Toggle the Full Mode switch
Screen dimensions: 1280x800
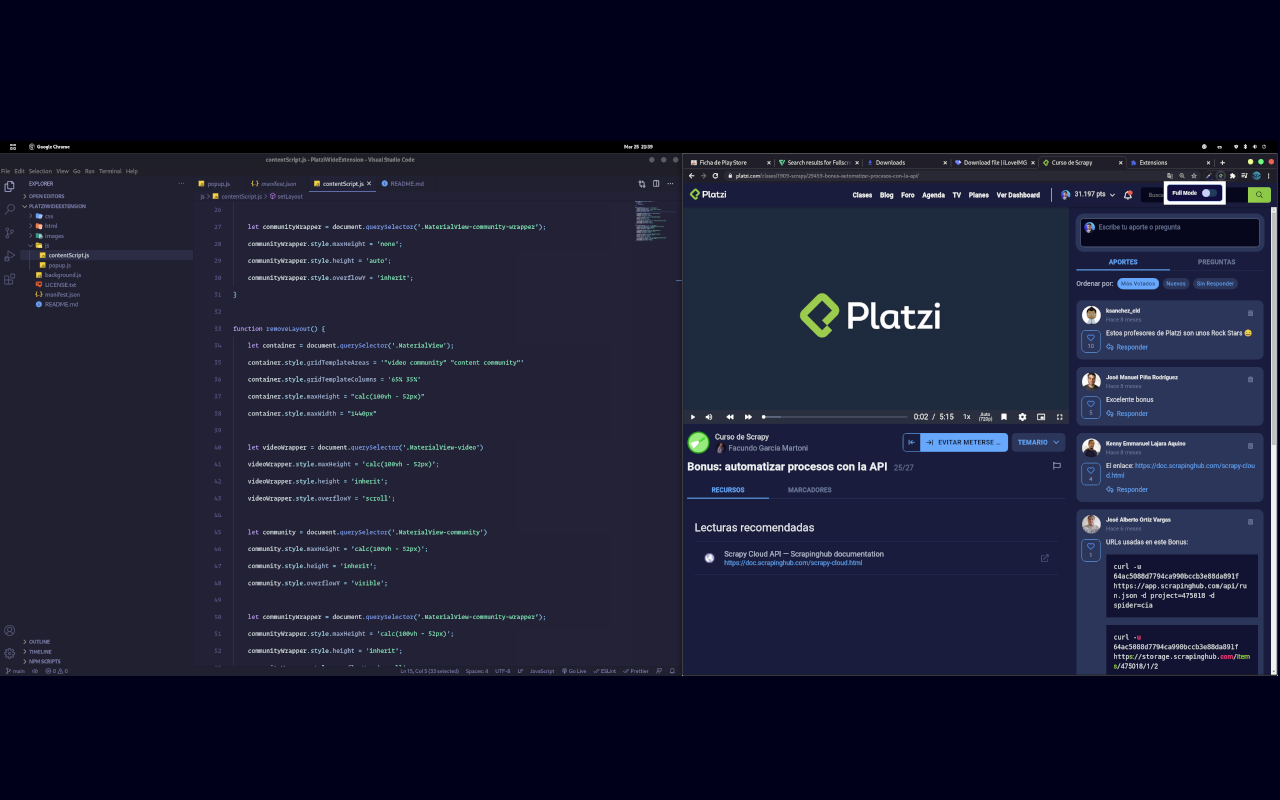point(1210,193)
